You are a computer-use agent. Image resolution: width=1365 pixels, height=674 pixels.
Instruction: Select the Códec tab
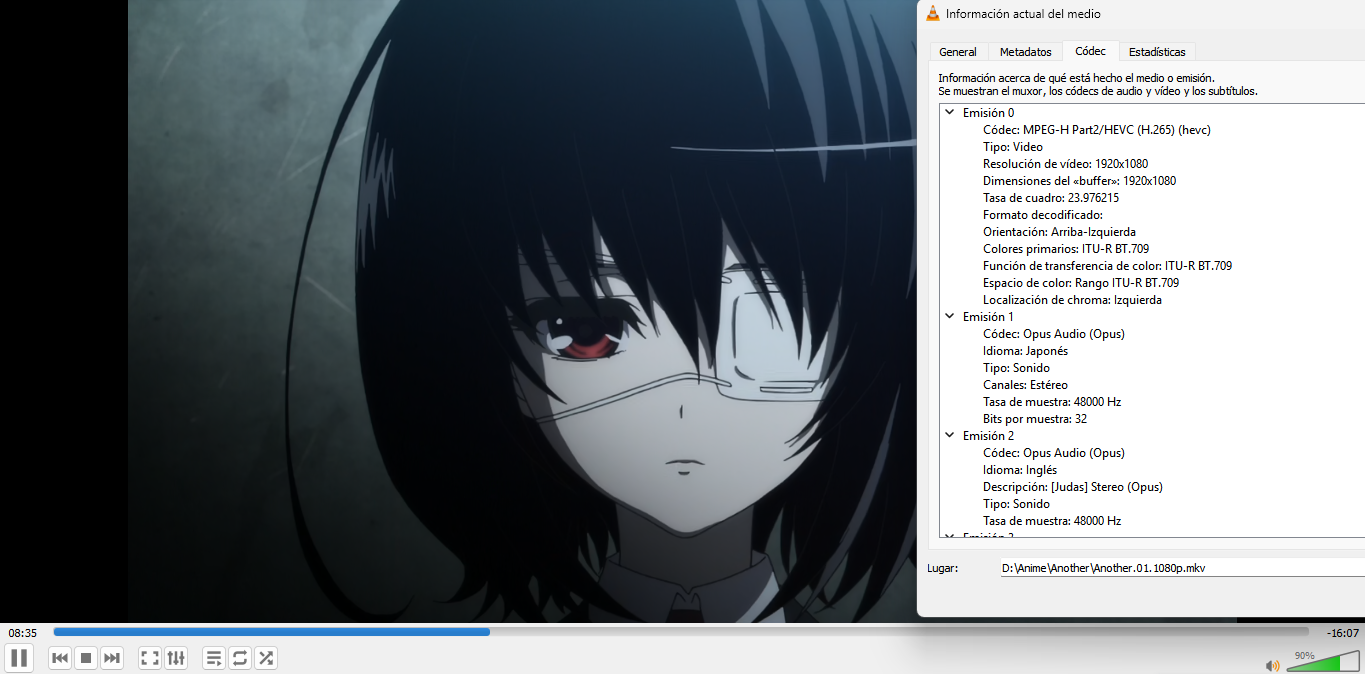(x=1090, y=50)
